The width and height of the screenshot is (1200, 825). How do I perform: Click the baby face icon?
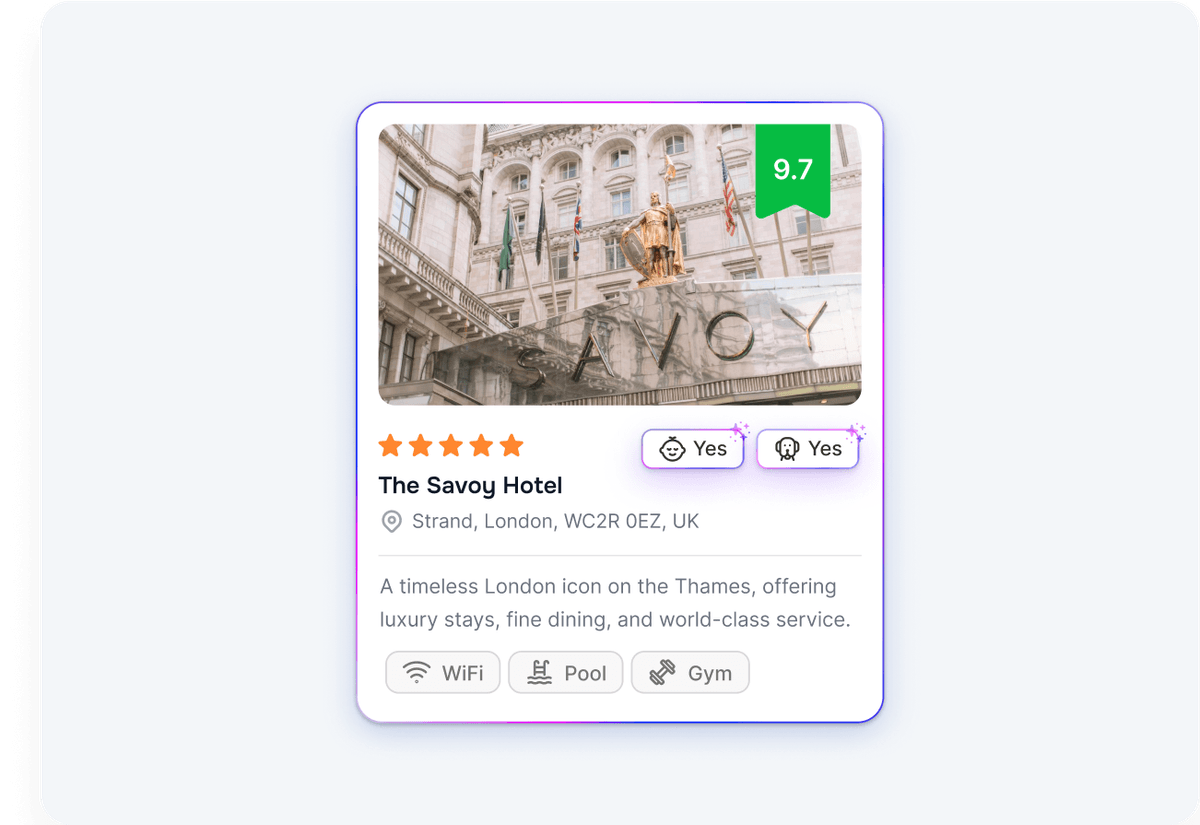pos(672,449)
